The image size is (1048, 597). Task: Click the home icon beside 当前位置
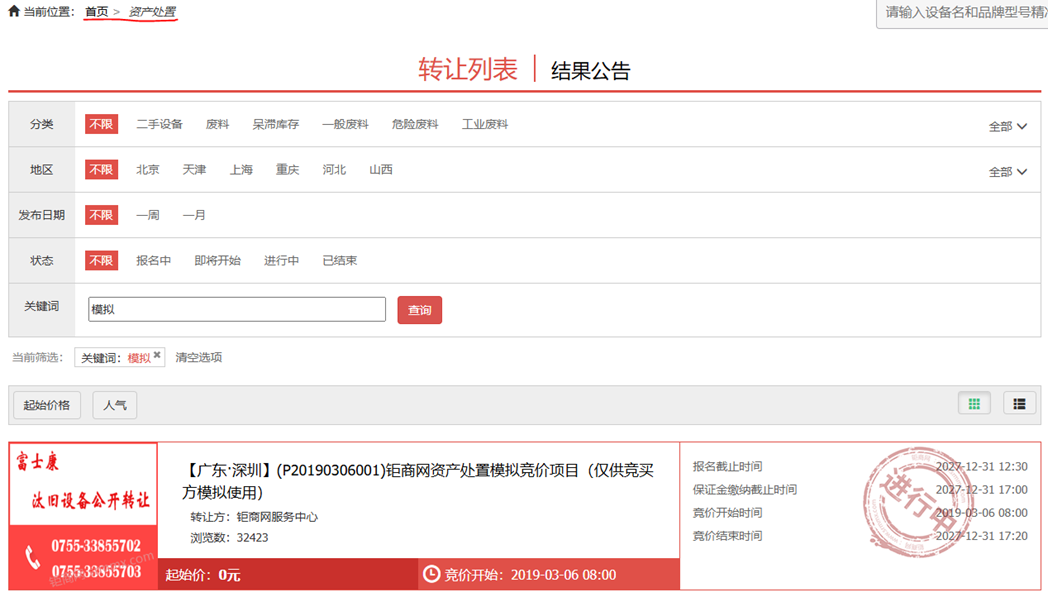(x=13, y=11)
